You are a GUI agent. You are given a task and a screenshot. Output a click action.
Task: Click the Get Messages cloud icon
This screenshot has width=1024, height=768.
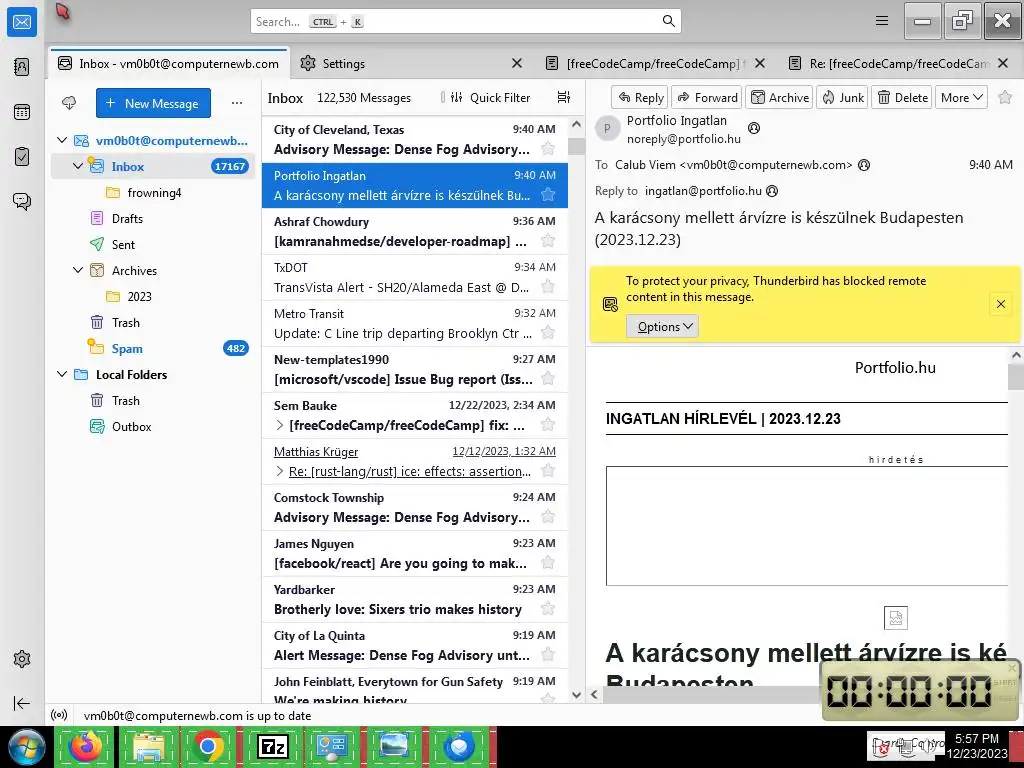(69, 103)
